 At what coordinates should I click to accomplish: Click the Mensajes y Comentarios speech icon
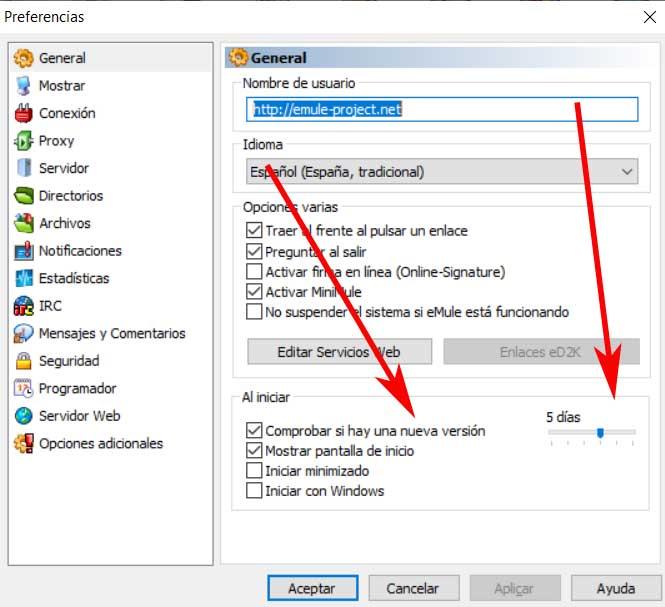[23, 333]
